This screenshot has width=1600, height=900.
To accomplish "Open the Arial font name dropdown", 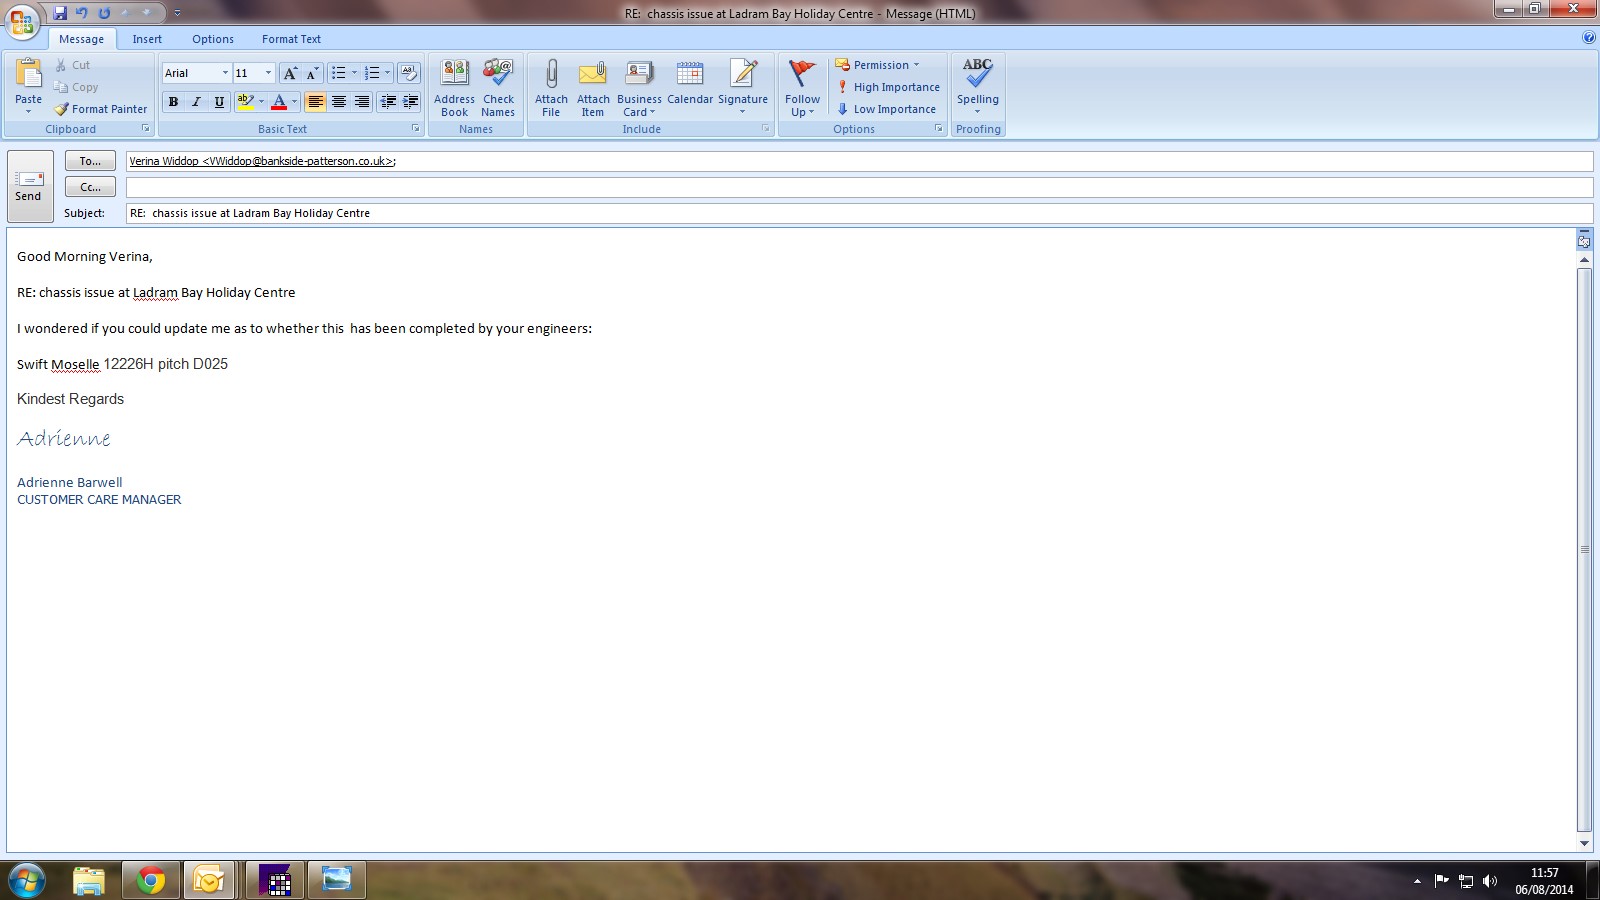I will click(x=225, y=73).
